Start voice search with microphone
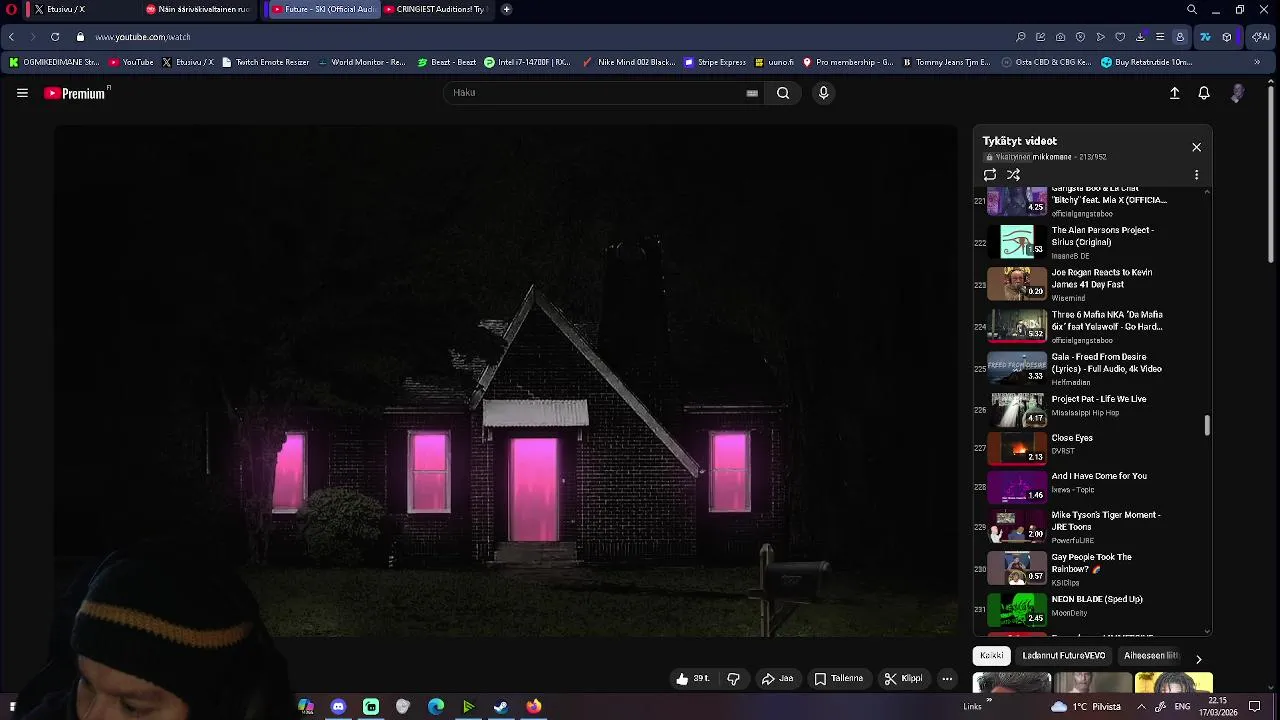 (823, 93)
